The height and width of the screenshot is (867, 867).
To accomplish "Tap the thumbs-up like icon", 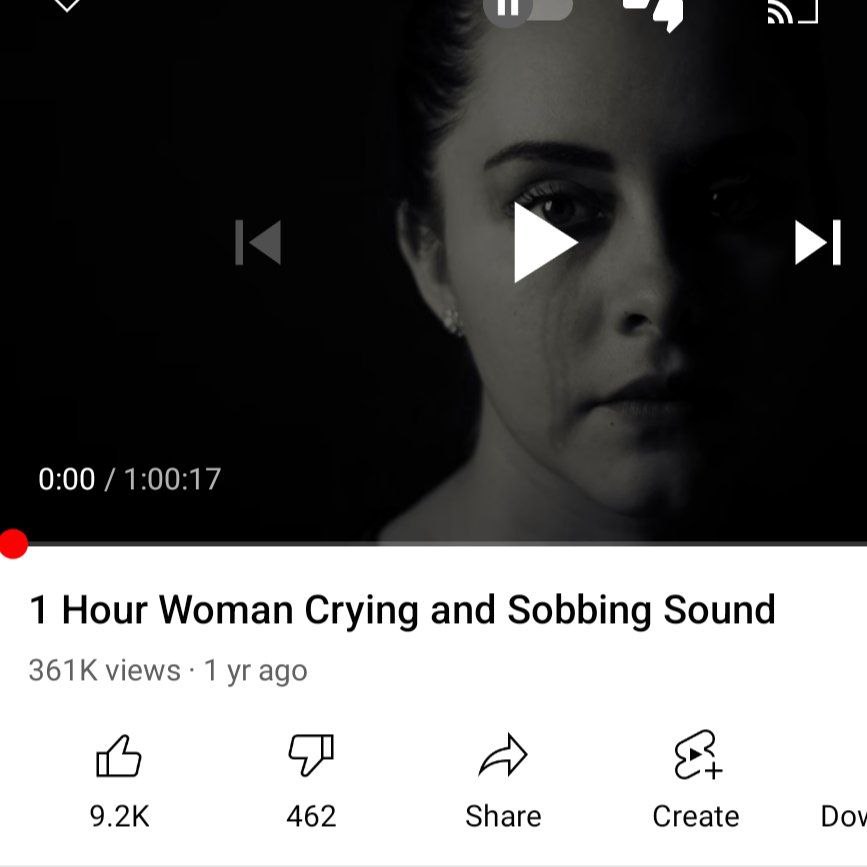I will coord(119,756).
